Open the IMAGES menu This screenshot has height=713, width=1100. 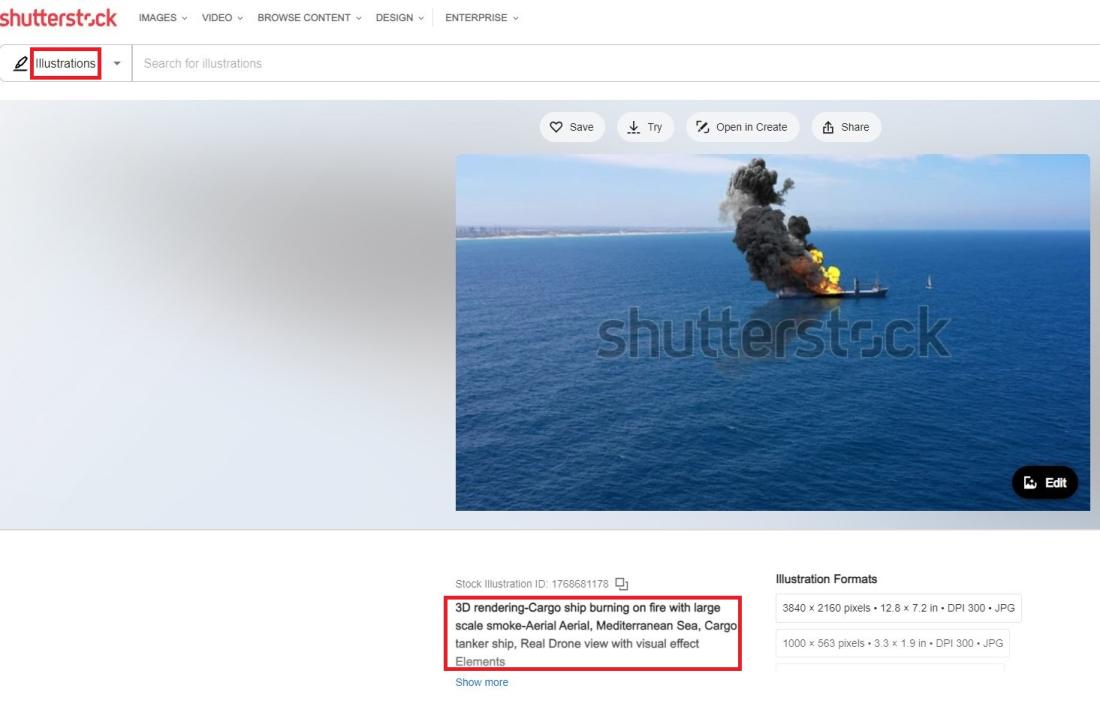[163, 18]
